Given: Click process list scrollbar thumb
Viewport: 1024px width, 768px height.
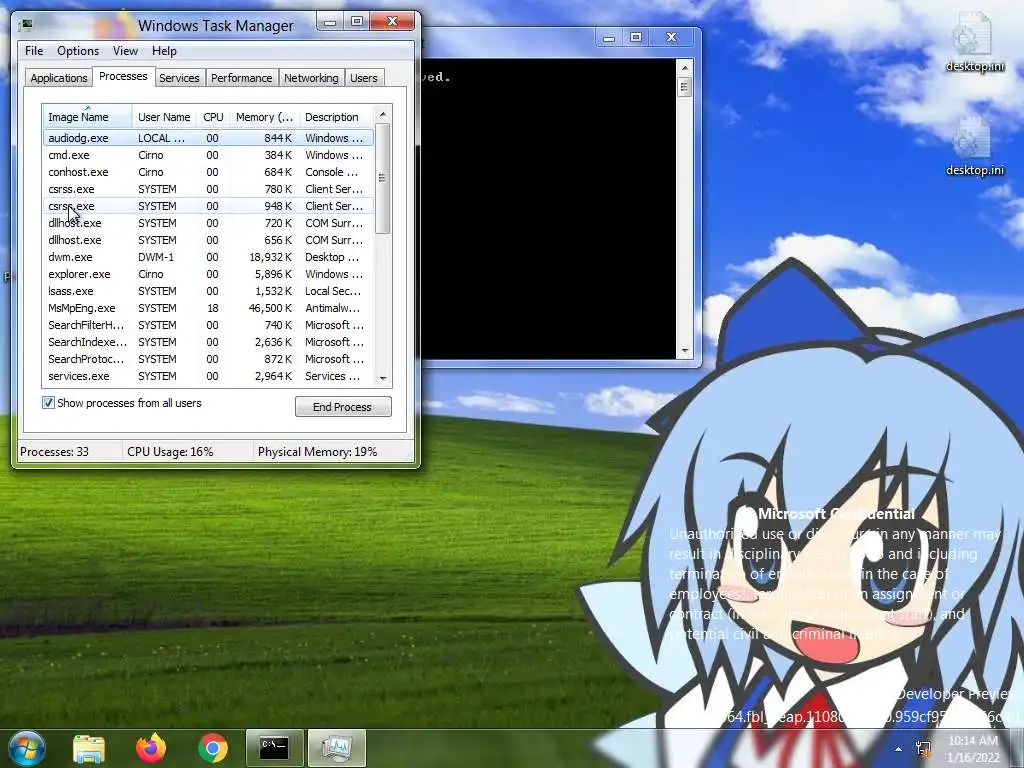Looking at the screenshot, I should pos(383,178).
